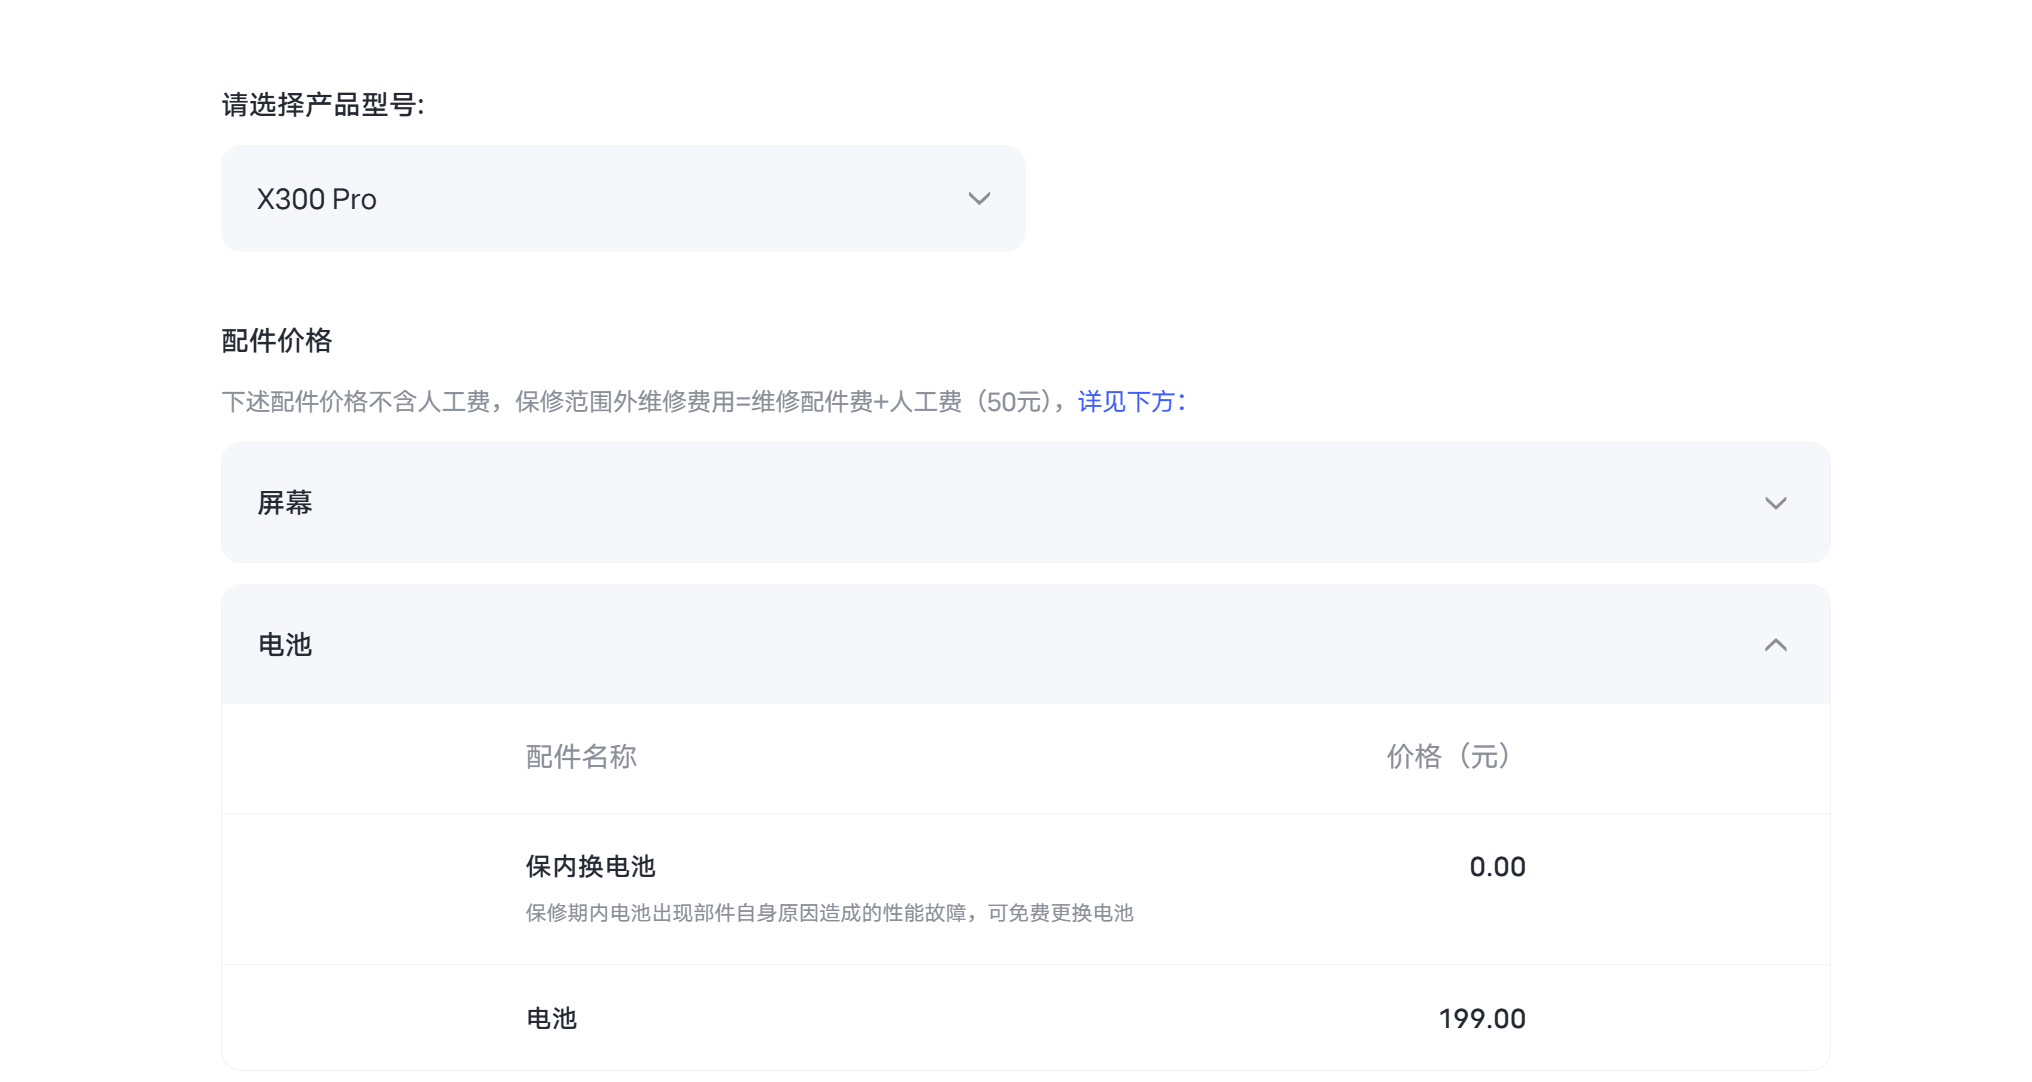Click the 199.00 battery price
The width and height of the screenshot is (2032, 1082).
[1481, 1019]
